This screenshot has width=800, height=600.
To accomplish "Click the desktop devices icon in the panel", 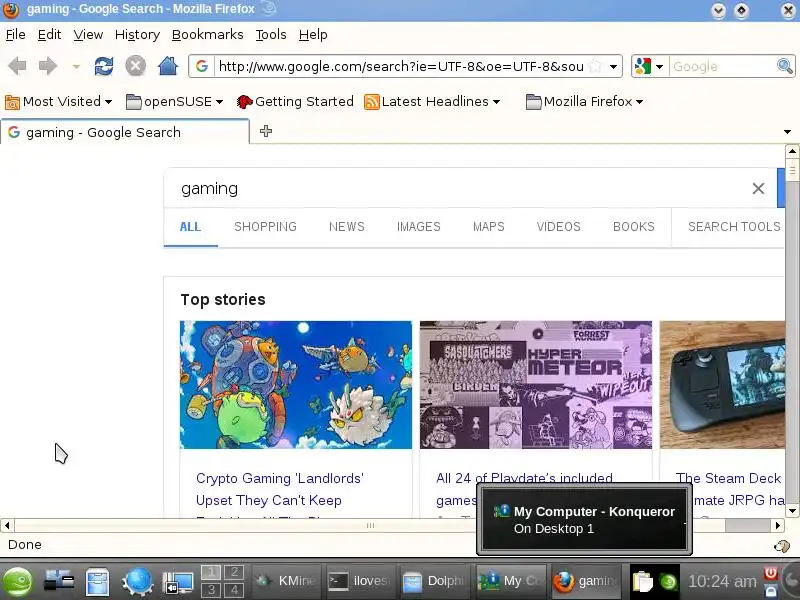I will [59, 582].
